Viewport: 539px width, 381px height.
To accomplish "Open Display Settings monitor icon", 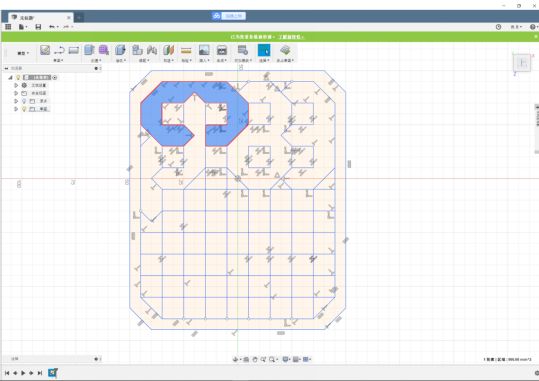I will [x=285, y=359].
